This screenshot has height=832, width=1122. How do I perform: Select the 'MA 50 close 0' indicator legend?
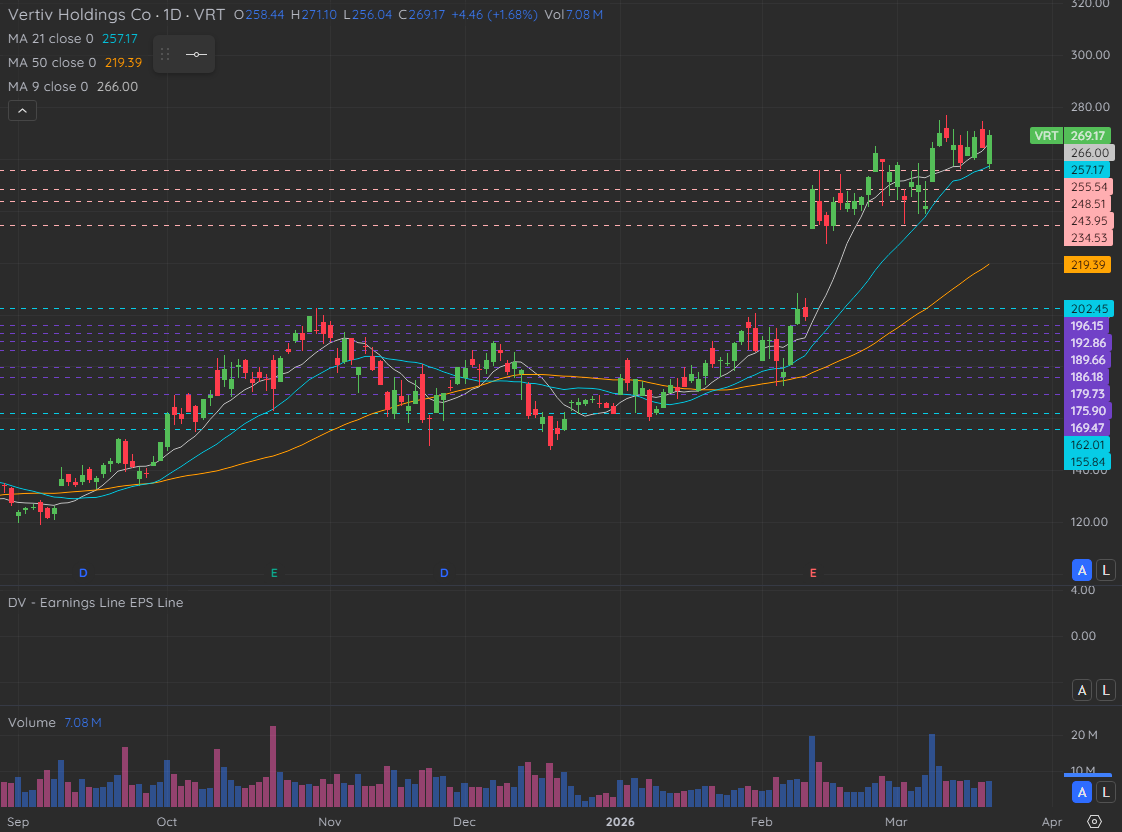(x=52, y=63)
